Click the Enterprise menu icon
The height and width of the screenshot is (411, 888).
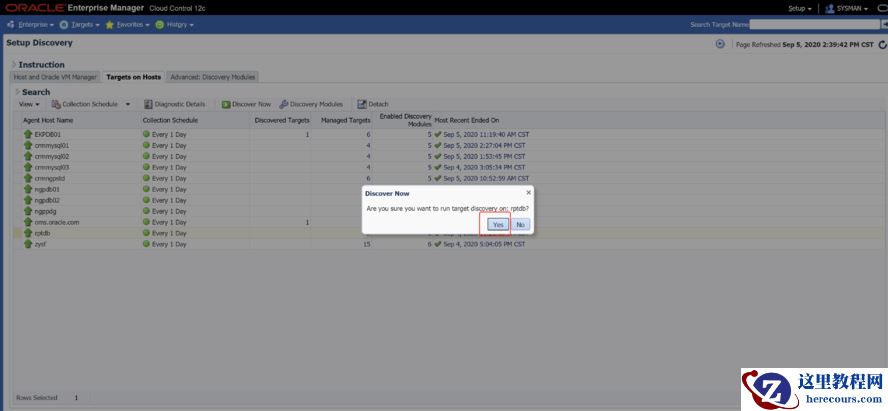point(11,25)
